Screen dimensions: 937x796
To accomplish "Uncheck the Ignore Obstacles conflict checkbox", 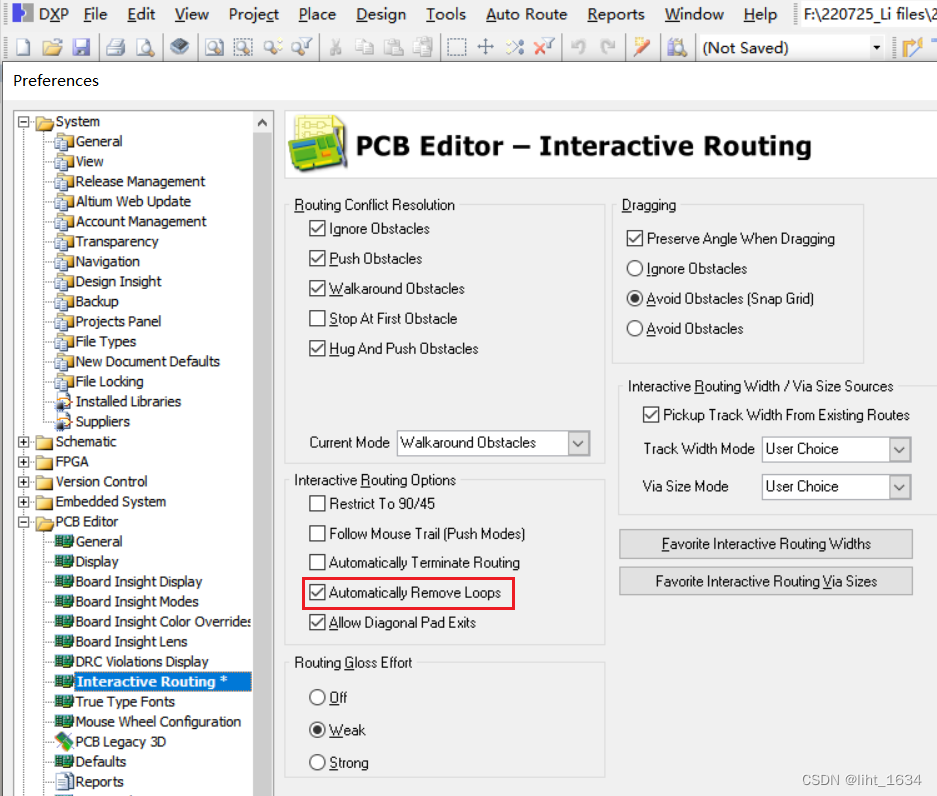I will pos(317,228).
